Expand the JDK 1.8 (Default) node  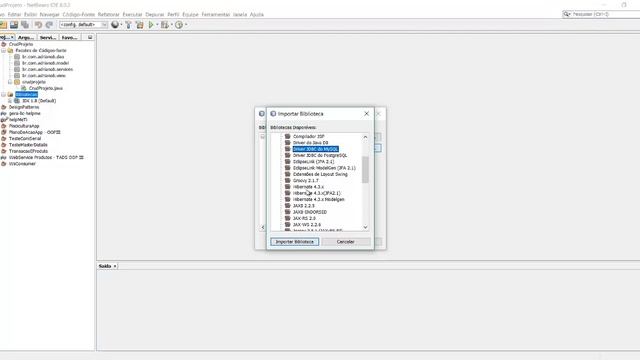pos(10,101)
